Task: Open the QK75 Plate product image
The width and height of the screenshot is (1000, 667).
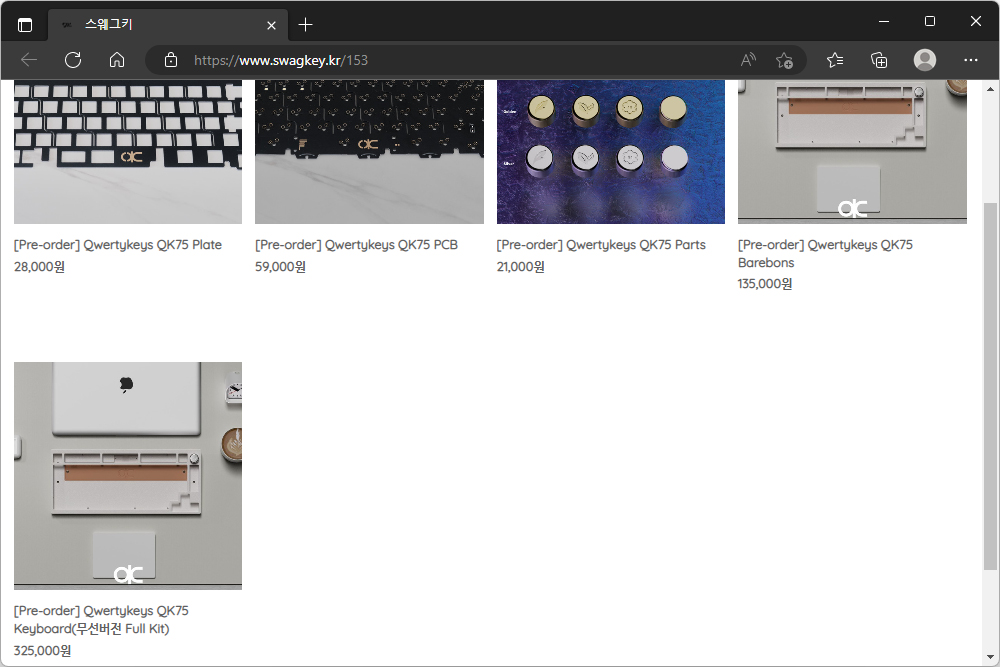Action: click(x=128, y=152)
